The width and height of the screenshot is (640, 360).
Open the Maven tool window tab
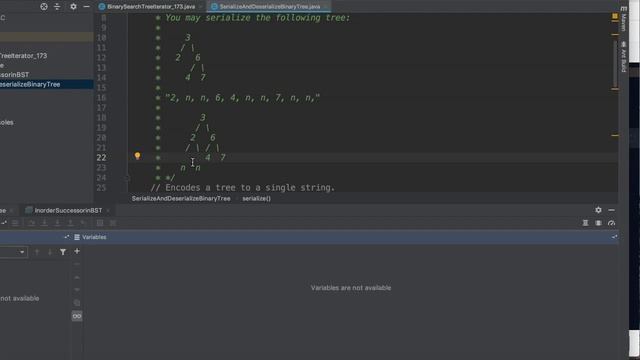pos(624,20)
